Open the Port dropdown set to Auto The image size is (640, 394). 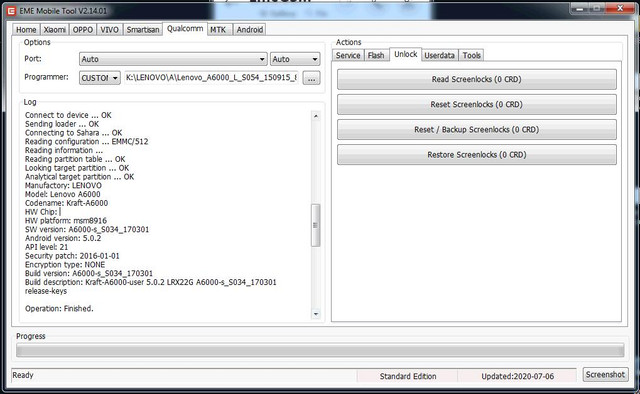(x=173, y=59)
